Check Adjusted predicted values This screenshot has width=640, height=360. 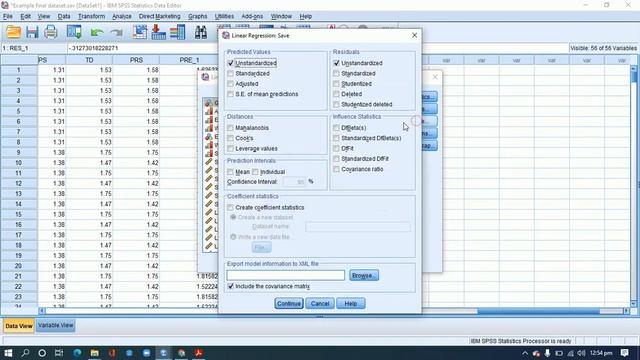[x=231, y=84]
